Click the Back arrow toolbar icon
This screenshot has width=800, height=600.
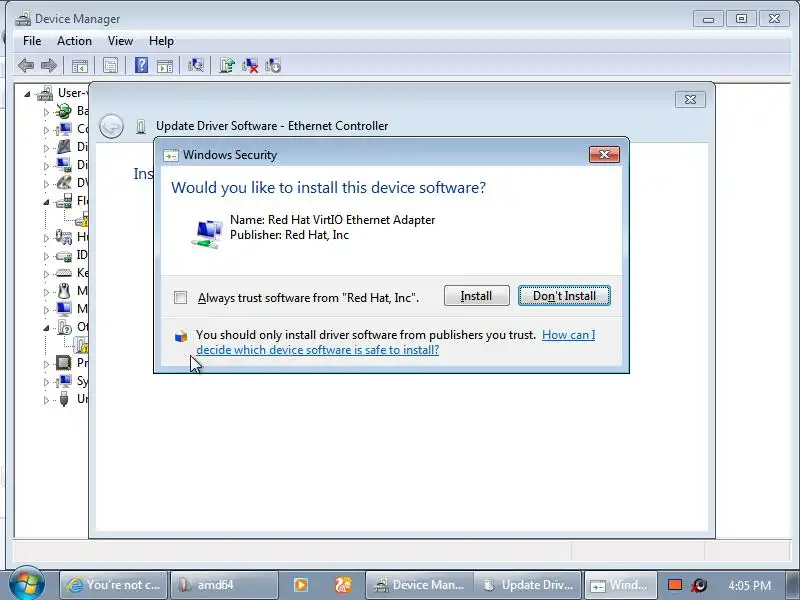click(x=26, y=65)
